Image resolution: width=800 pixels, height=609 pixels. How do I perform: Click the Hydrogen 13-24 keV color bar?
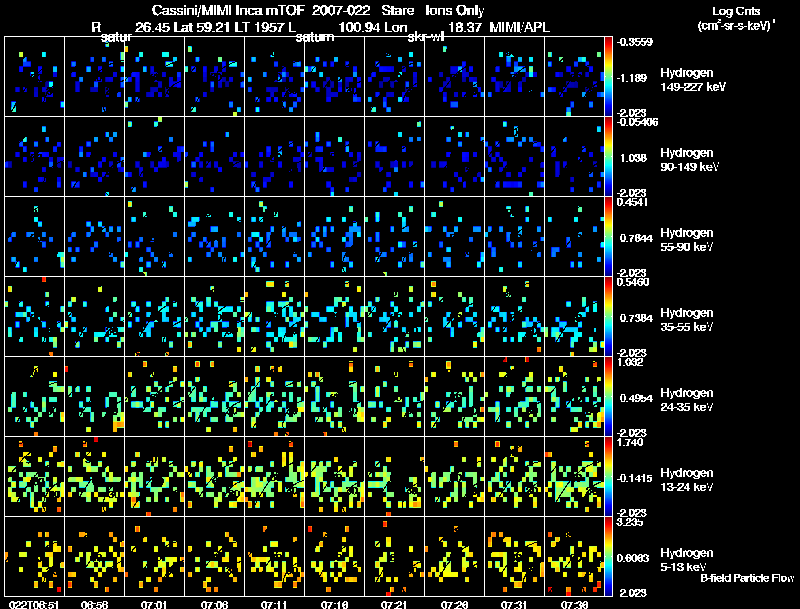(x=608, y=477)
